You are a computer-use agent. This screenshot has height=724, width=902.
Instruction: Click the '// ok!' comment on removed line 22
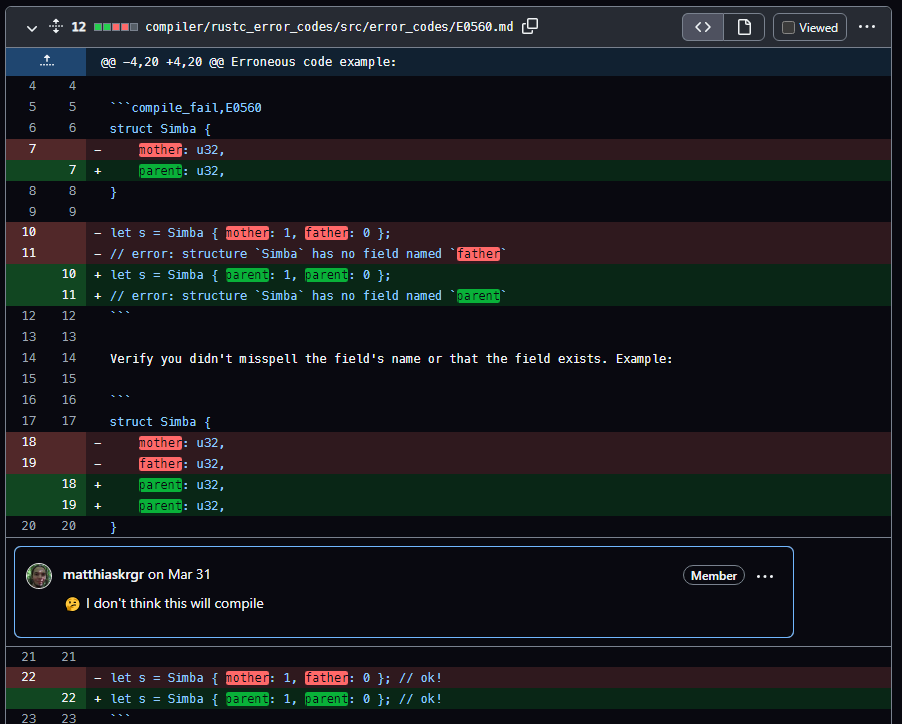(x=421, y=678)
